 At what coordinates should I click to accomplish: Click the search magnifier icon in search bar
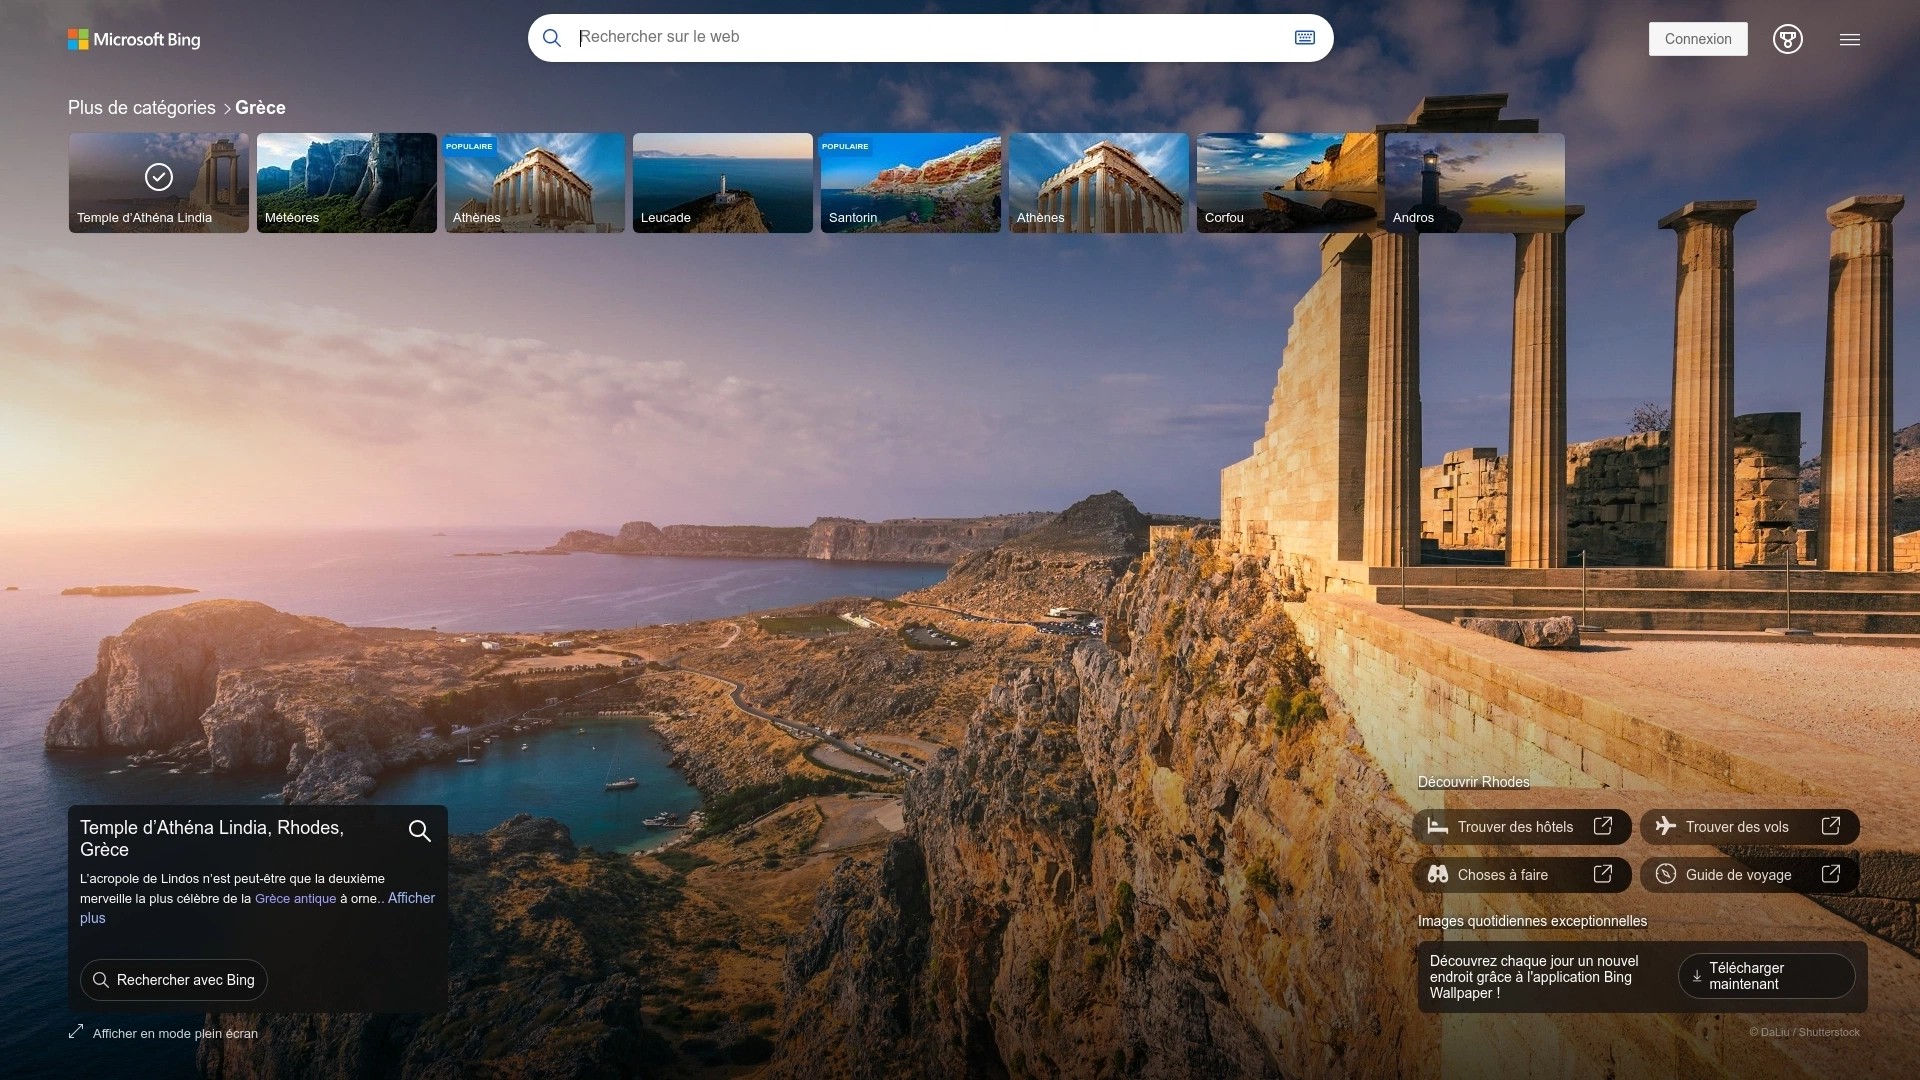click(552, 38)
